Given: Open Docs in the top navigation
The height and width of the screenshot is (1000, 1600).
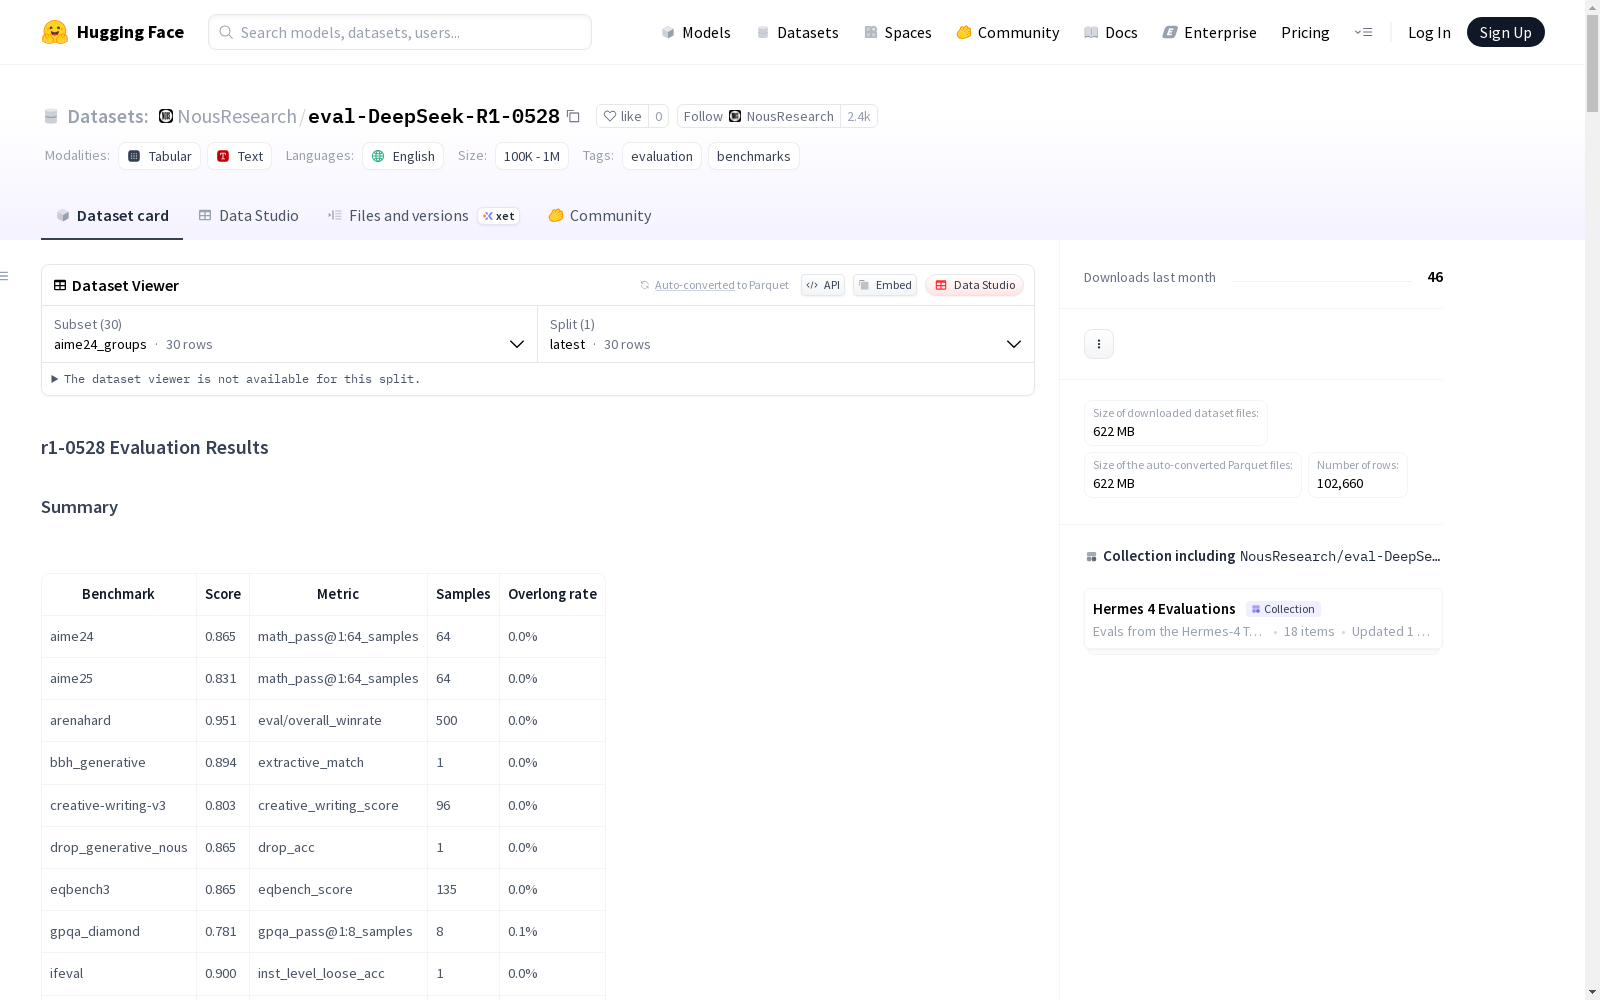Looking at the screenshot, I should pyautogui.click(x=1111, y=32).
